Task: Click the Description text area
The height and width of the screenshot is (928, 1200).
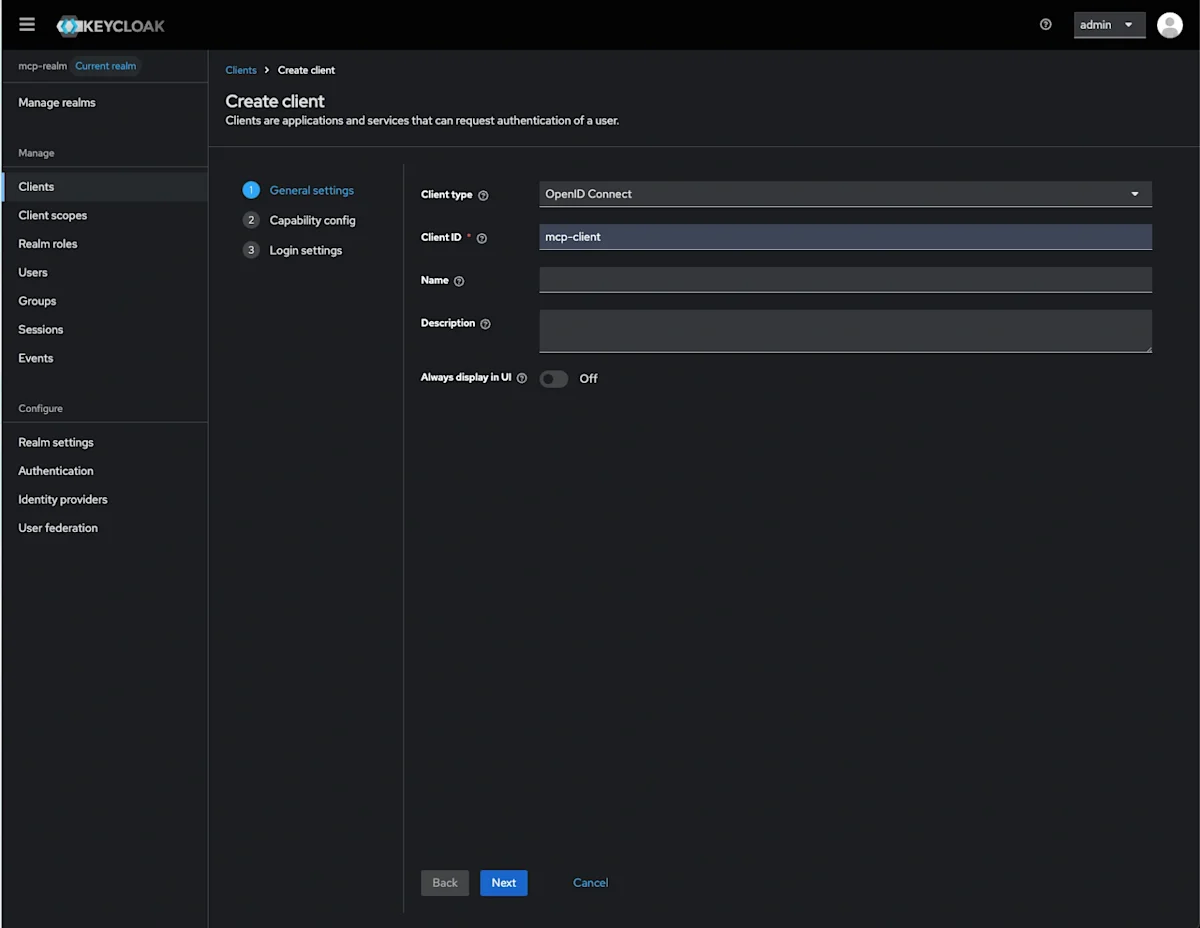Action: pos(845,331)
